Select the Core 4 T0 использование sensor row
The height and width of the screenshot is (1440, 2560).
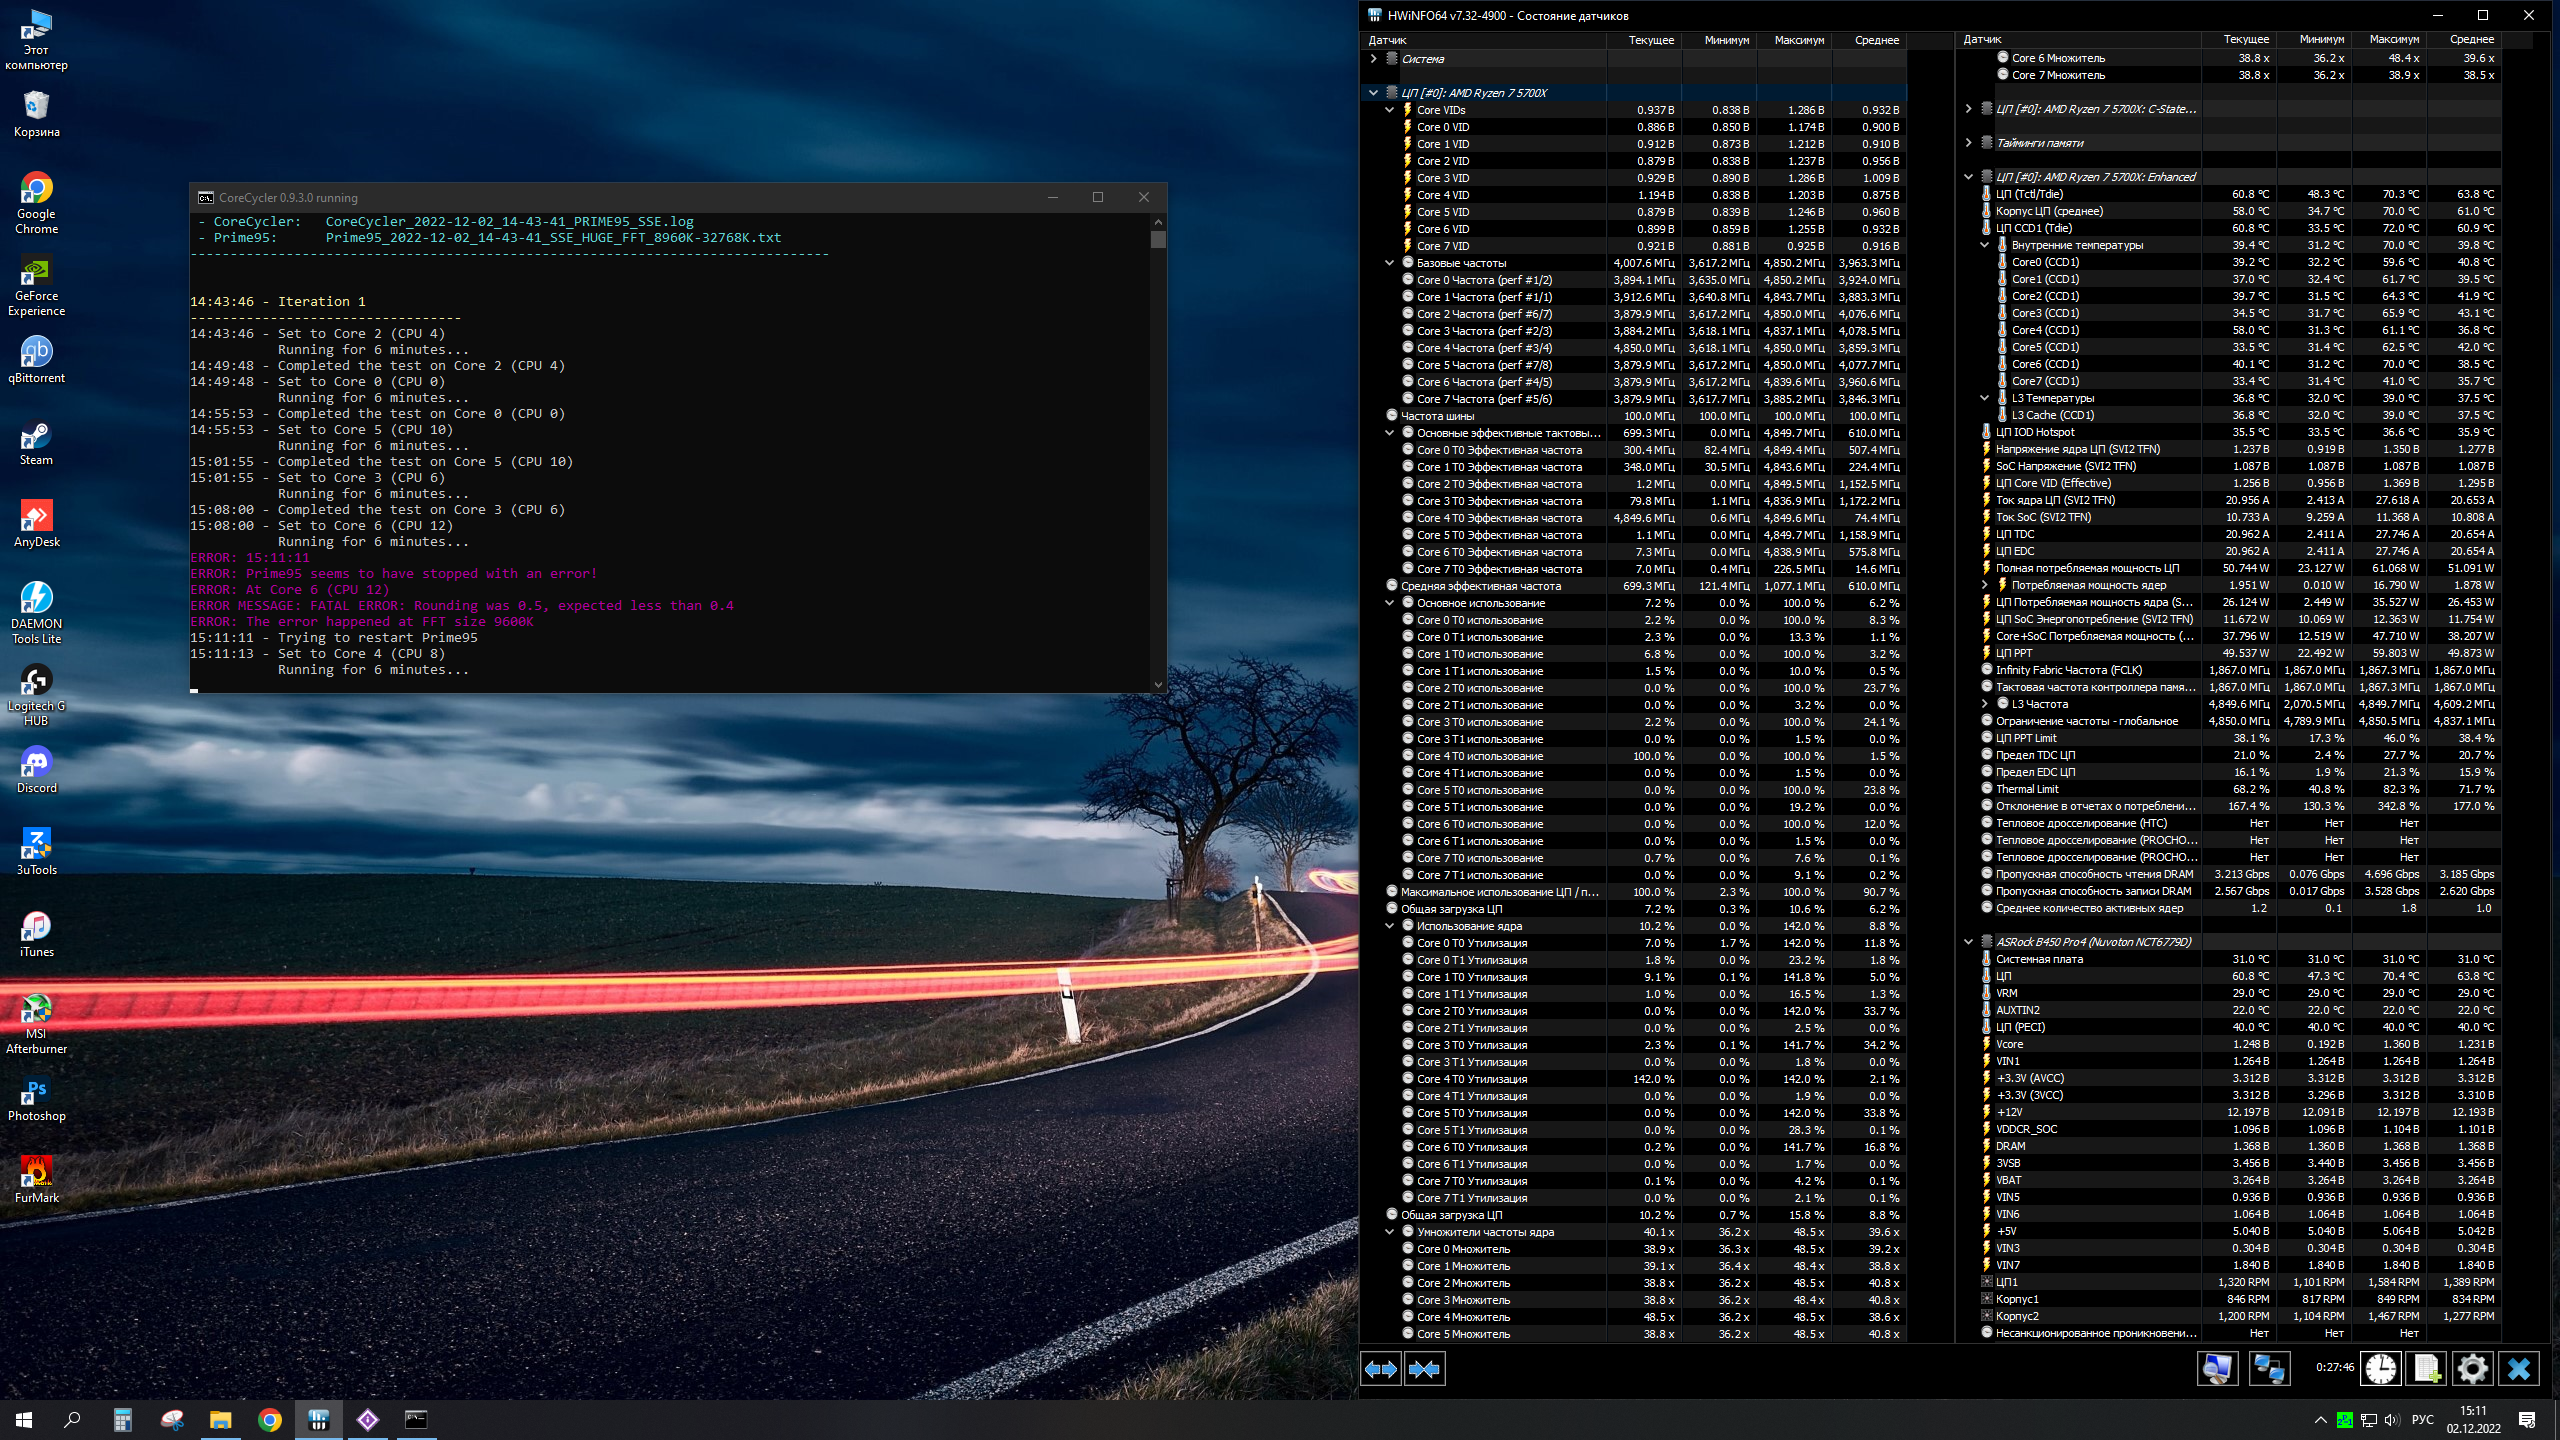1480,756
